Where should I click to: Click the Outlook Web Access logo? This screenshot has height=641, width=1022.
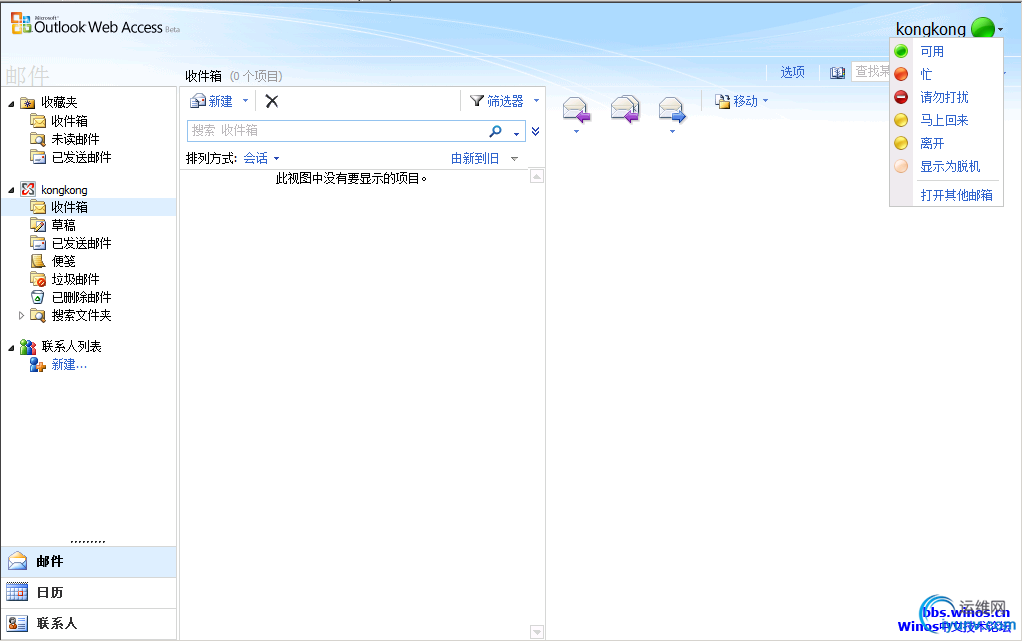tap(95, 25)
